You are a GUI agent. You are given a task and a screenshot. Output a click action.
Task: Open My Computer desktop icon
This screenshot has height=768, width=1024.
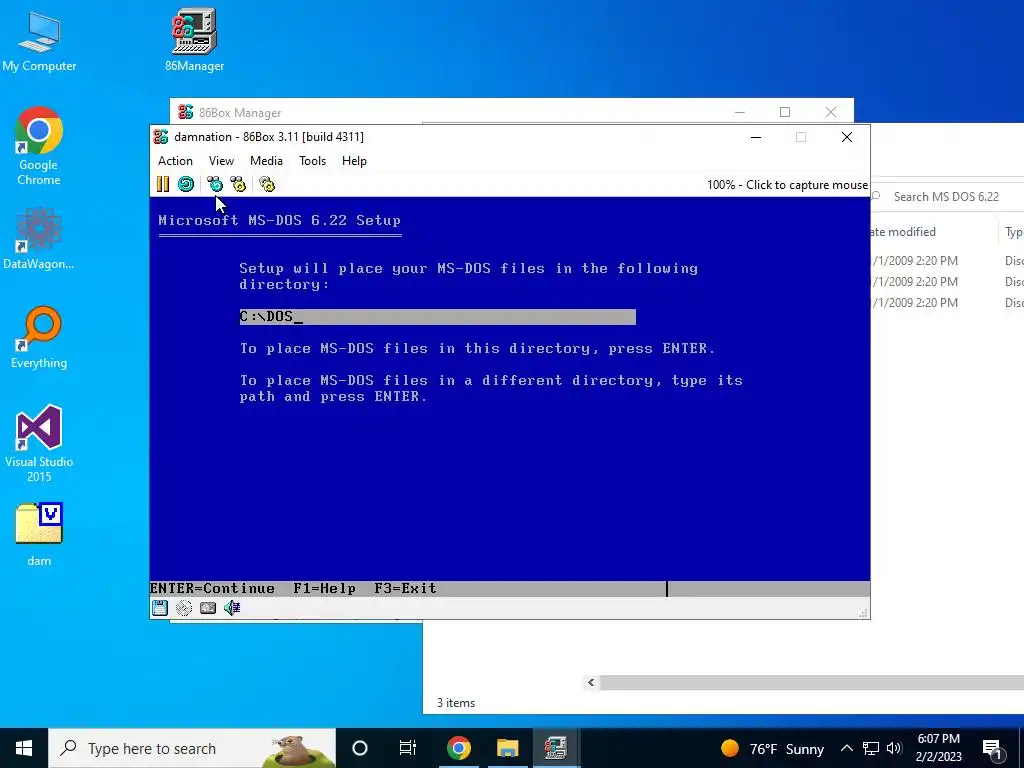tap(39, 40)
